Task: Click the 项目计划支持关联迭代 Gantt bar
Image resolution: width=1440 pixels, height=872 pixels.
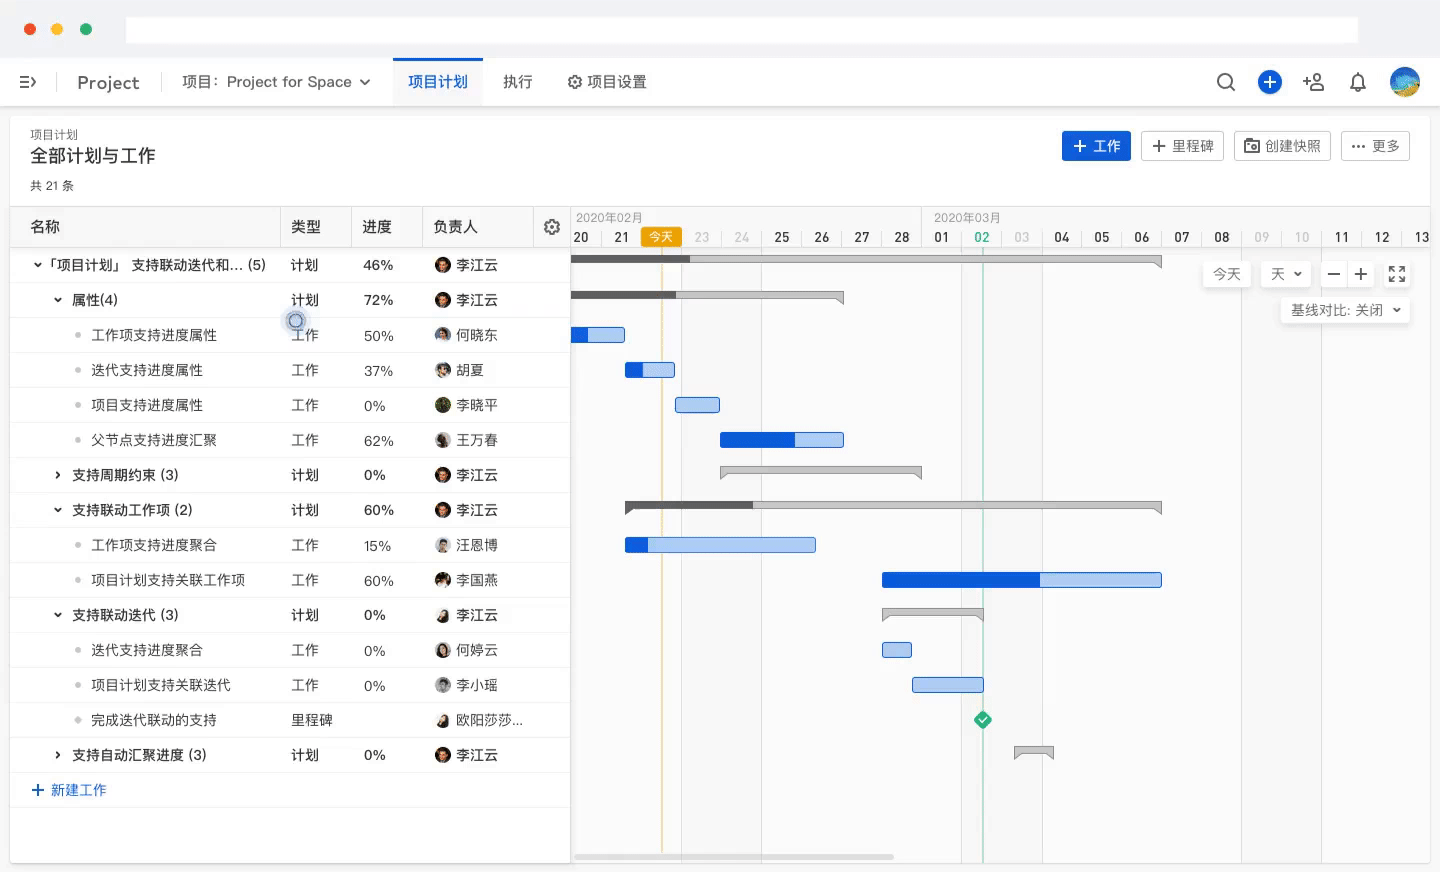Action: click(948, 685)
